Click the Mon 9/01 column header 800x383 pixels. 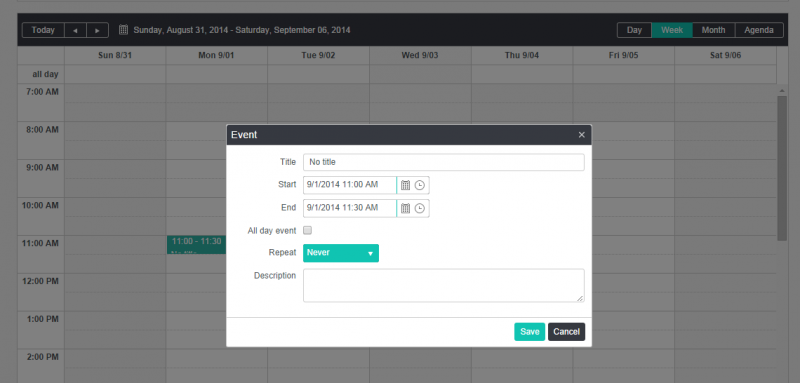tap(216, 56)
